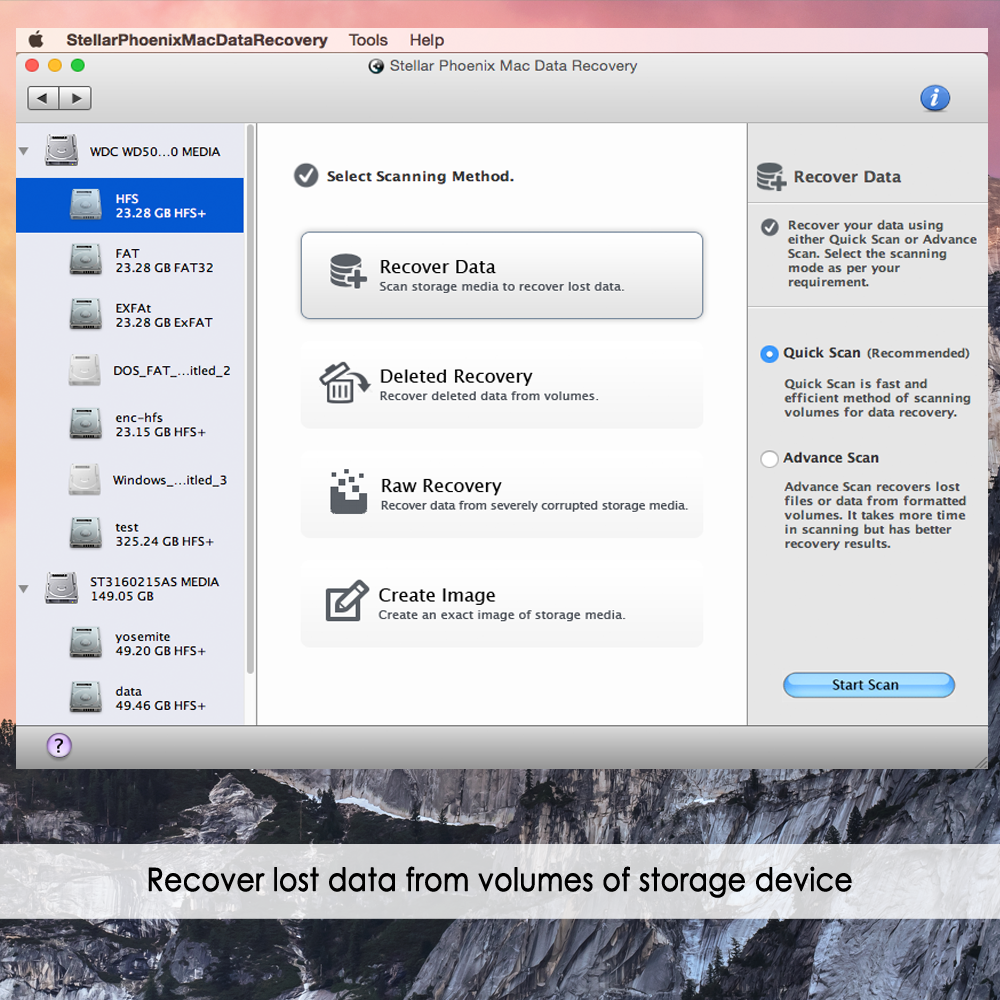Select the DOS_FAT_...itled_2 volume icon
This screenshot has height=1000, width=1000.
click(84, 370)
